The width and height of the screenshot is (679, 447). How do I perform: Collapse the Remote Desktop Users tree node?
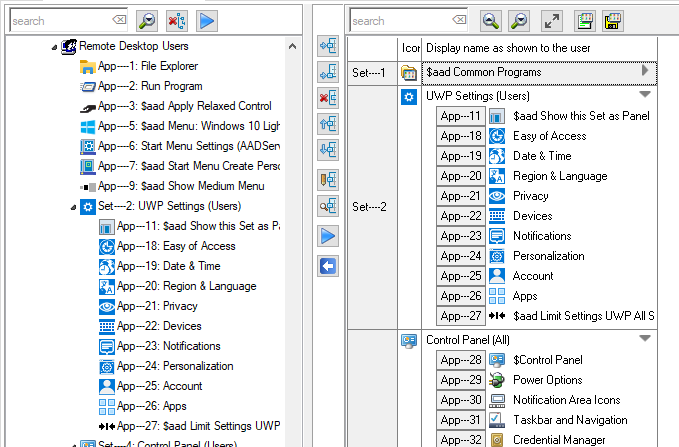pyautogui.click(x=53, y=46)
